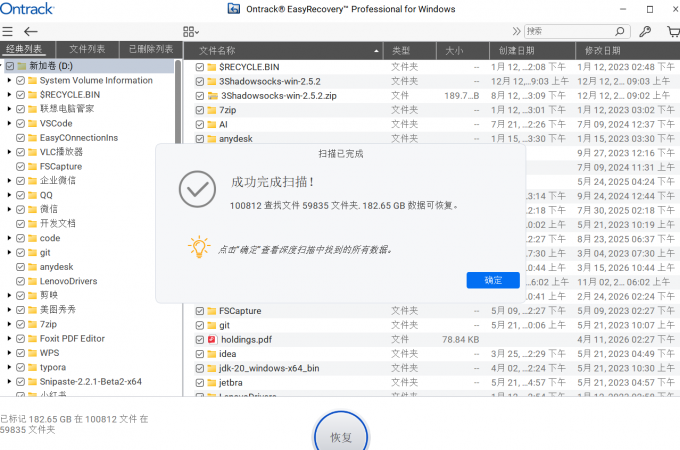Select the 3Shadowsocks-win-2.5.2.zip archive icon

(x=212, y=96)
